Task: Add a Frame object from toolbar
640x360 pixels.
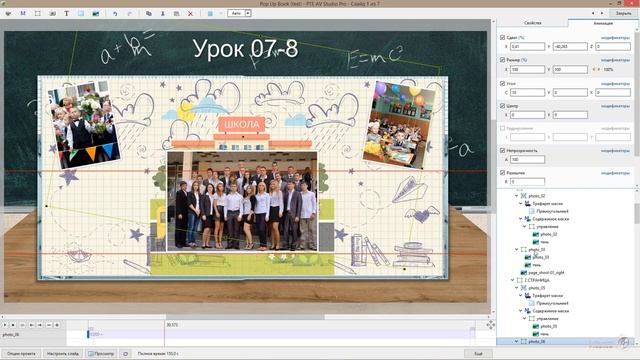Action: coord(38,13)
